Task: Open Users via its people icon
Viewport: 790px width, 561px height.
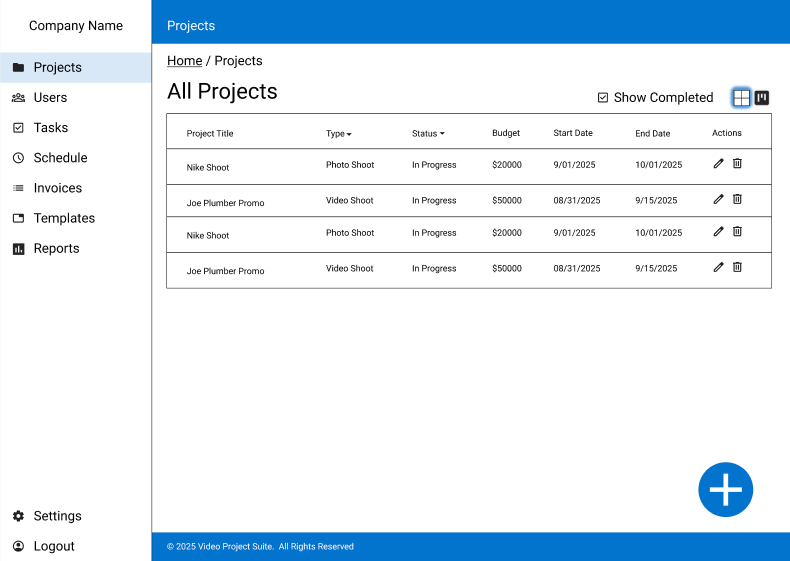Action: point(18,97)
